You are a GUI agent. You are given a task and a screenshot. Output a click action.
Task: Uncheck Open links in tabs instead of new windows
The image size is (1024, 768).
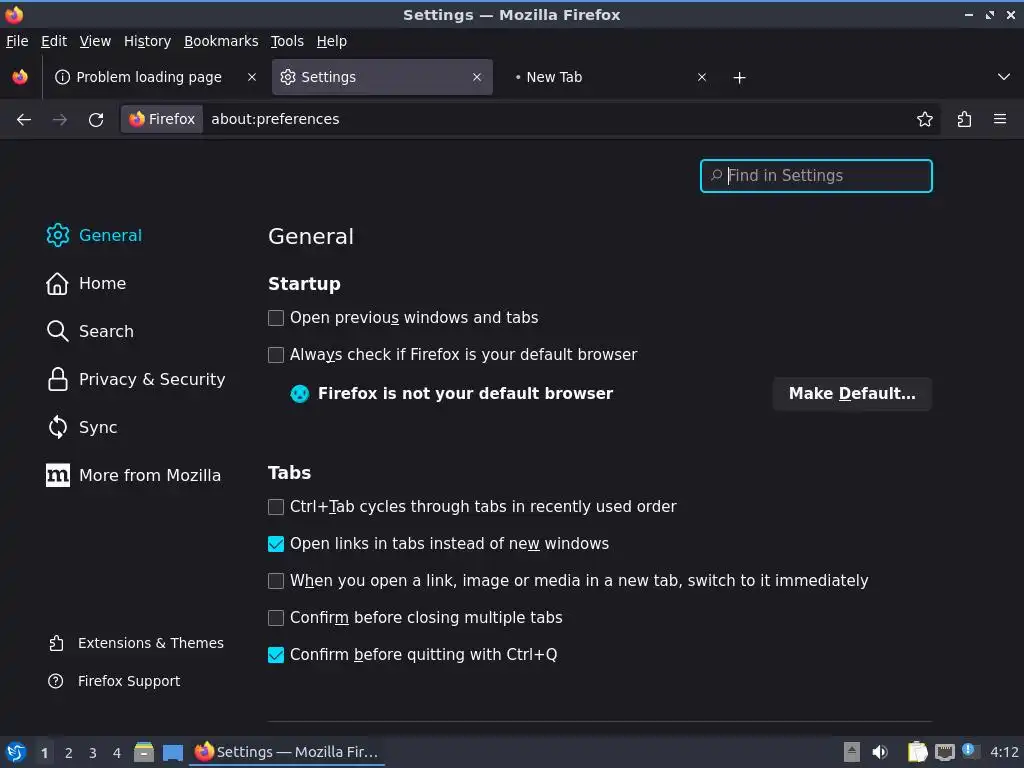pos(276,544)
